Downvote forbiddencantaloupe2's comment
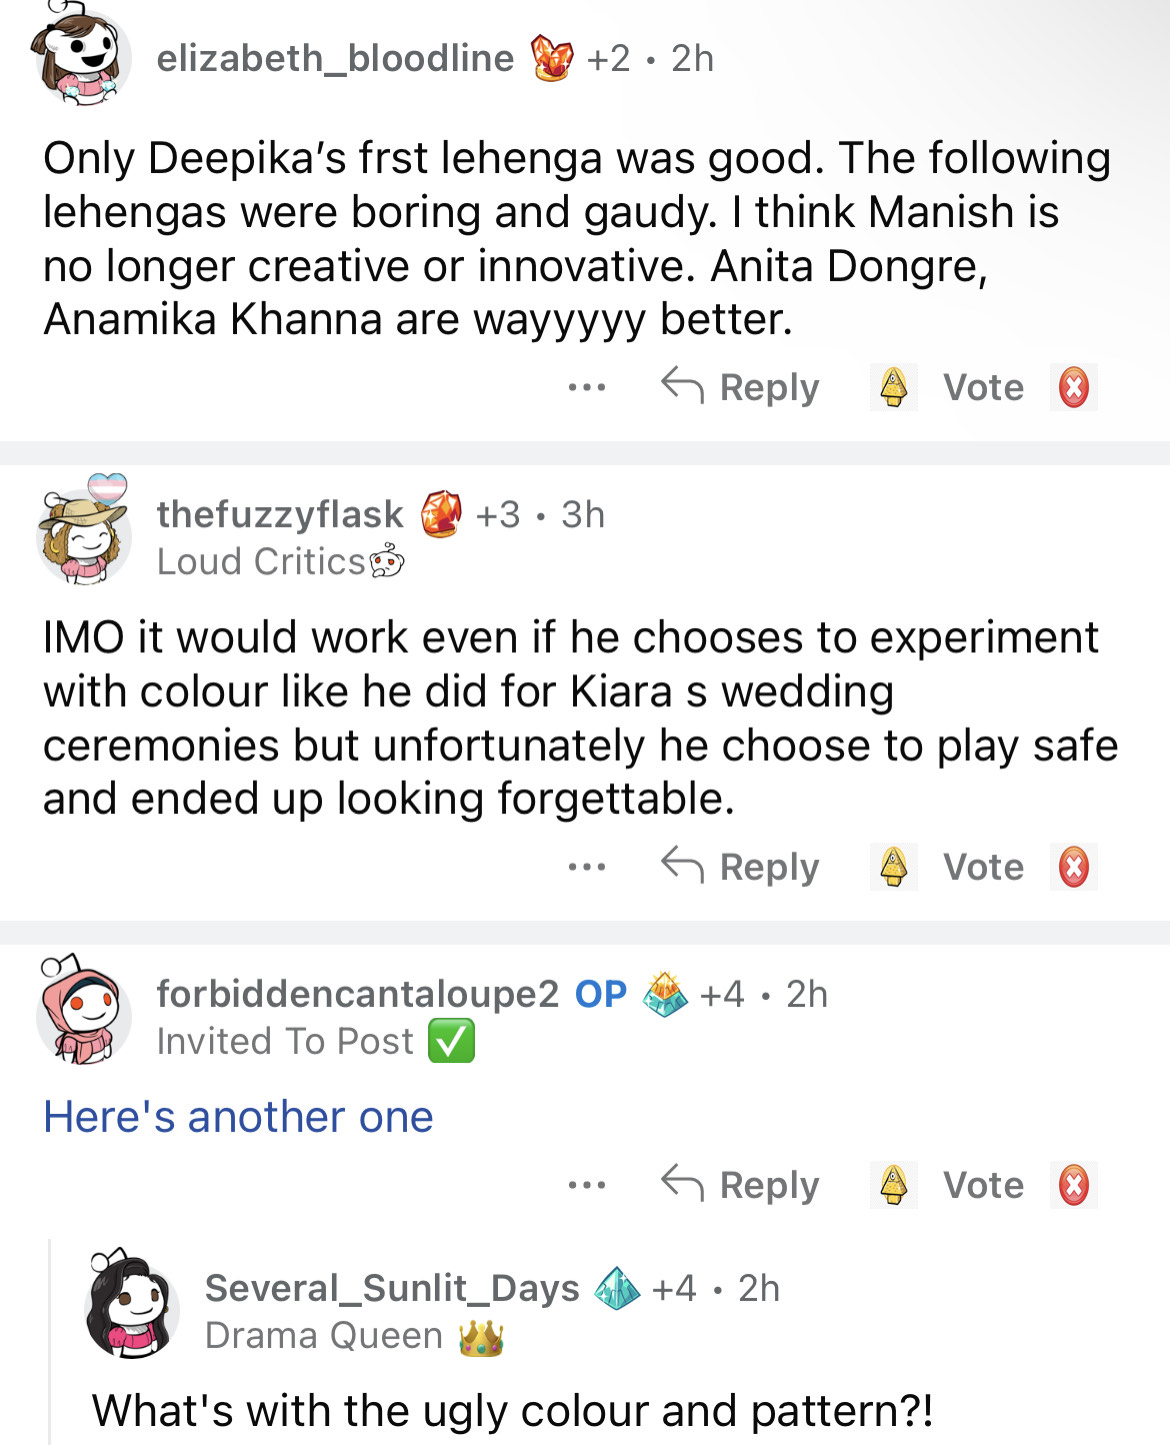Screen dimensions: 1170x1445 pos(1073,1185)
